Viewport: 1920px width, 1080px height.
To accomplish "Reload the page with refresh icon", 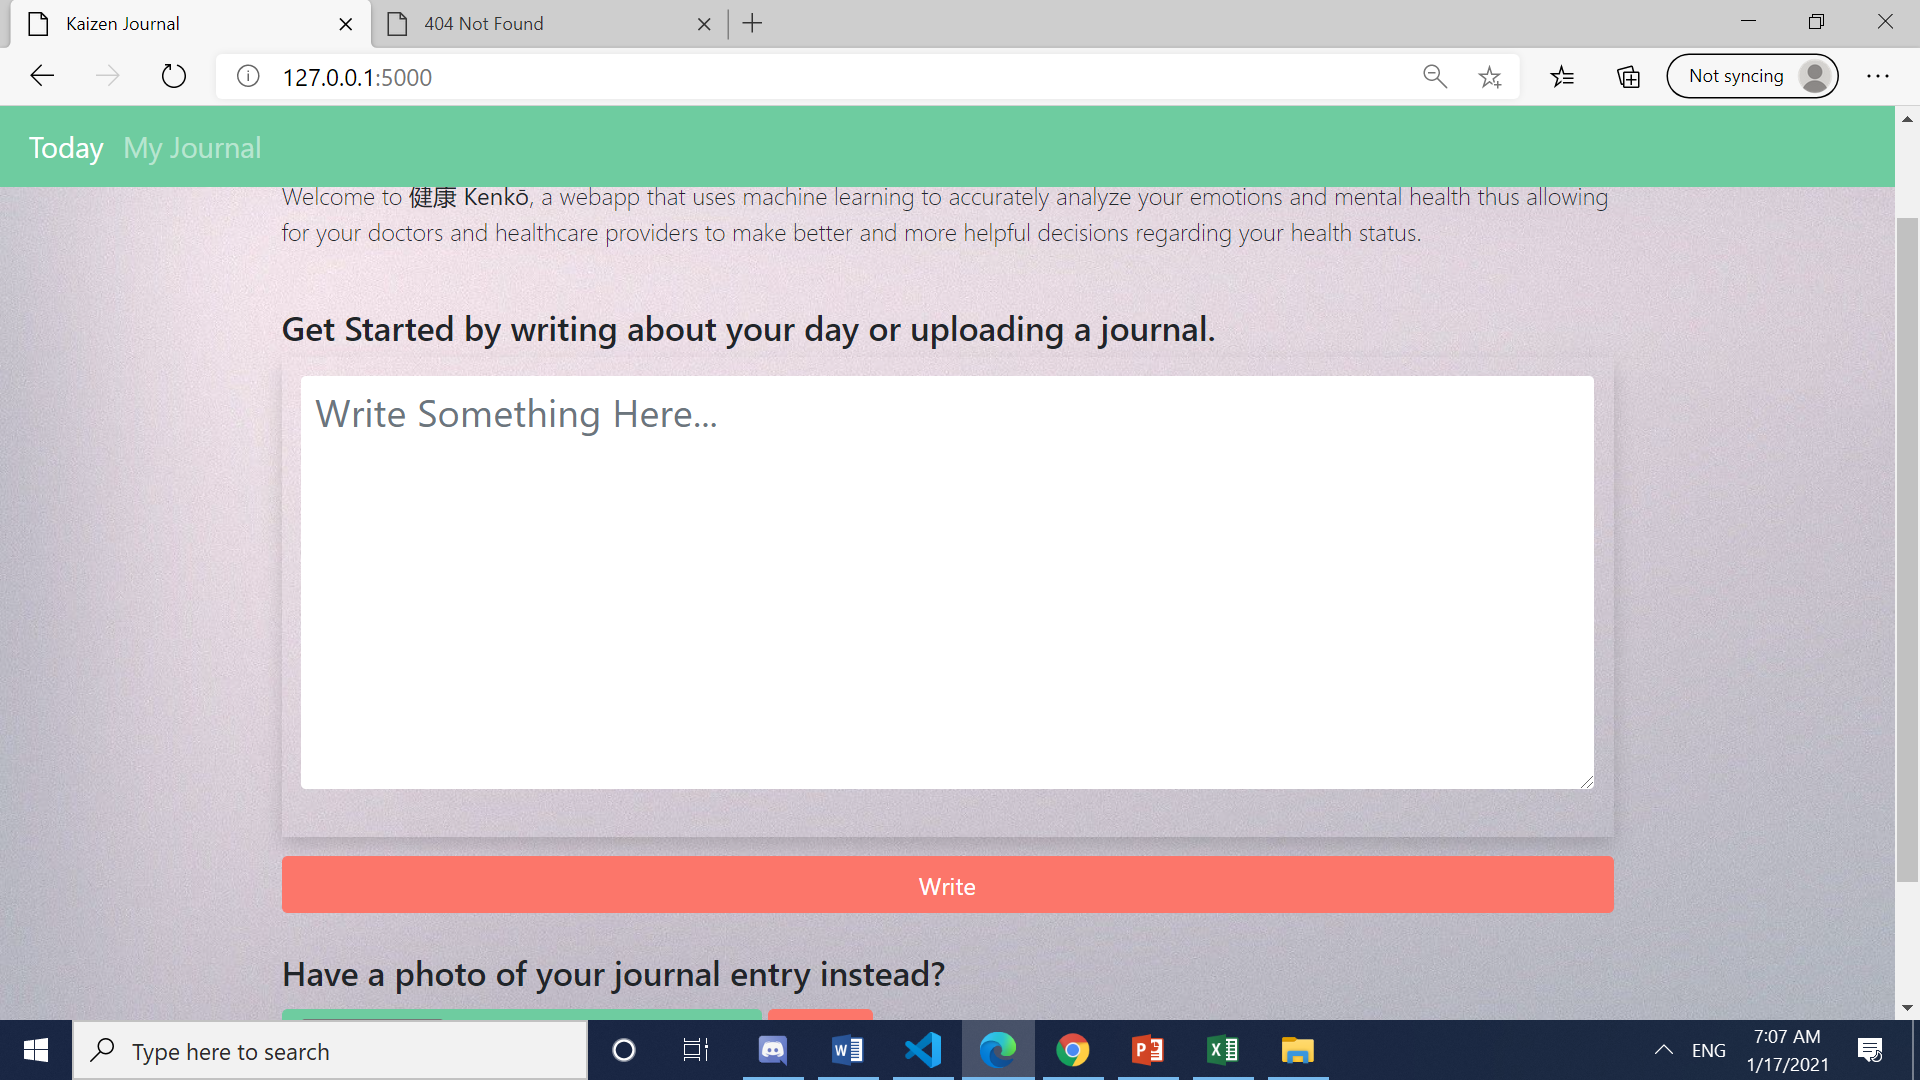I will point(173,76).
